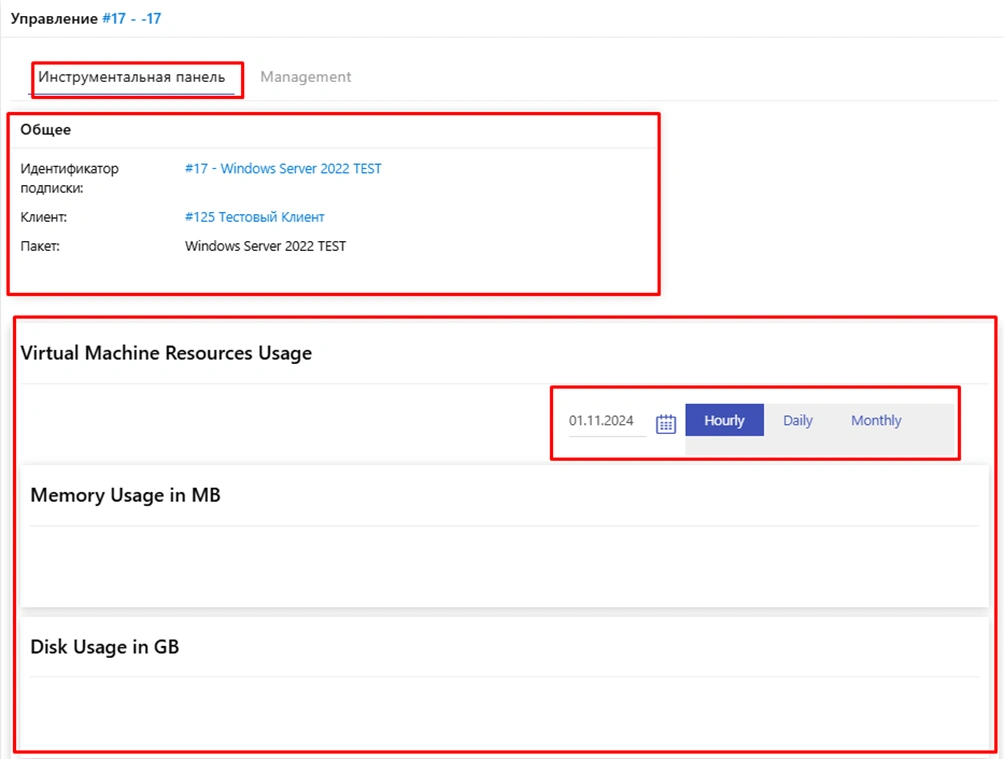Click the Управление page title text

54,18
